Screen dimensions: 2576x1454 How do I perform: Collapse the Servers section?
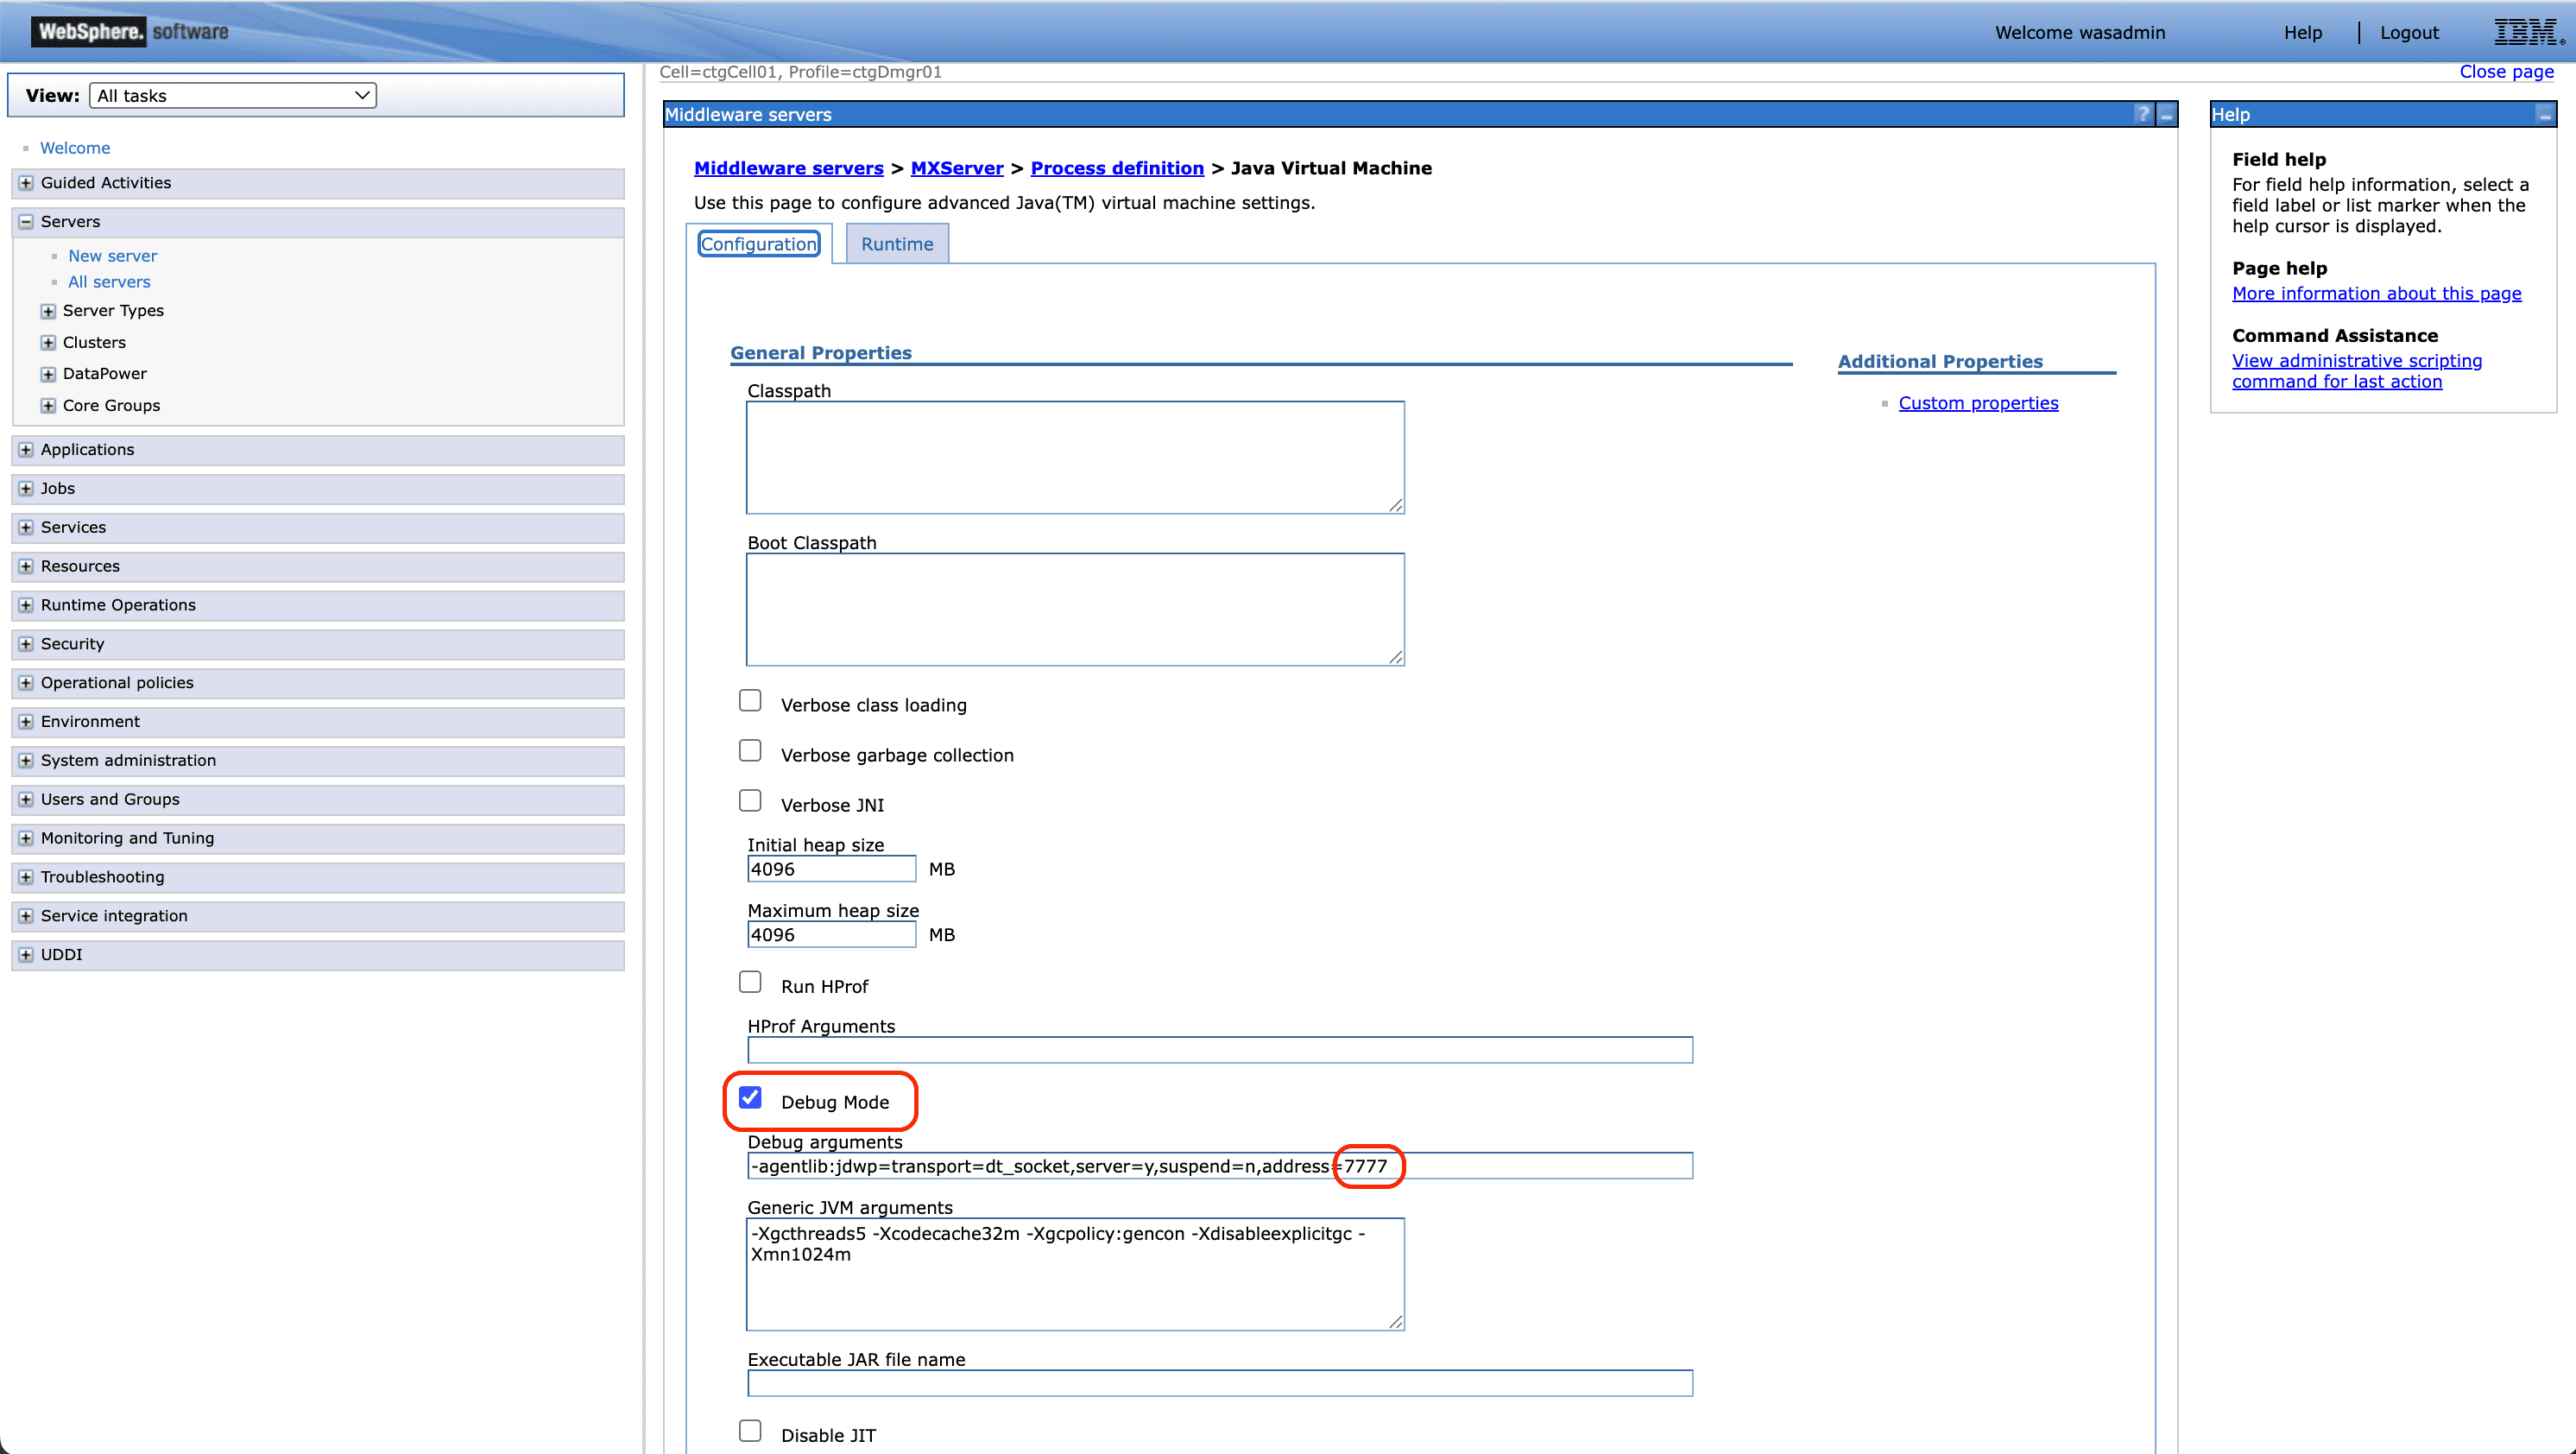pos(26,222)
